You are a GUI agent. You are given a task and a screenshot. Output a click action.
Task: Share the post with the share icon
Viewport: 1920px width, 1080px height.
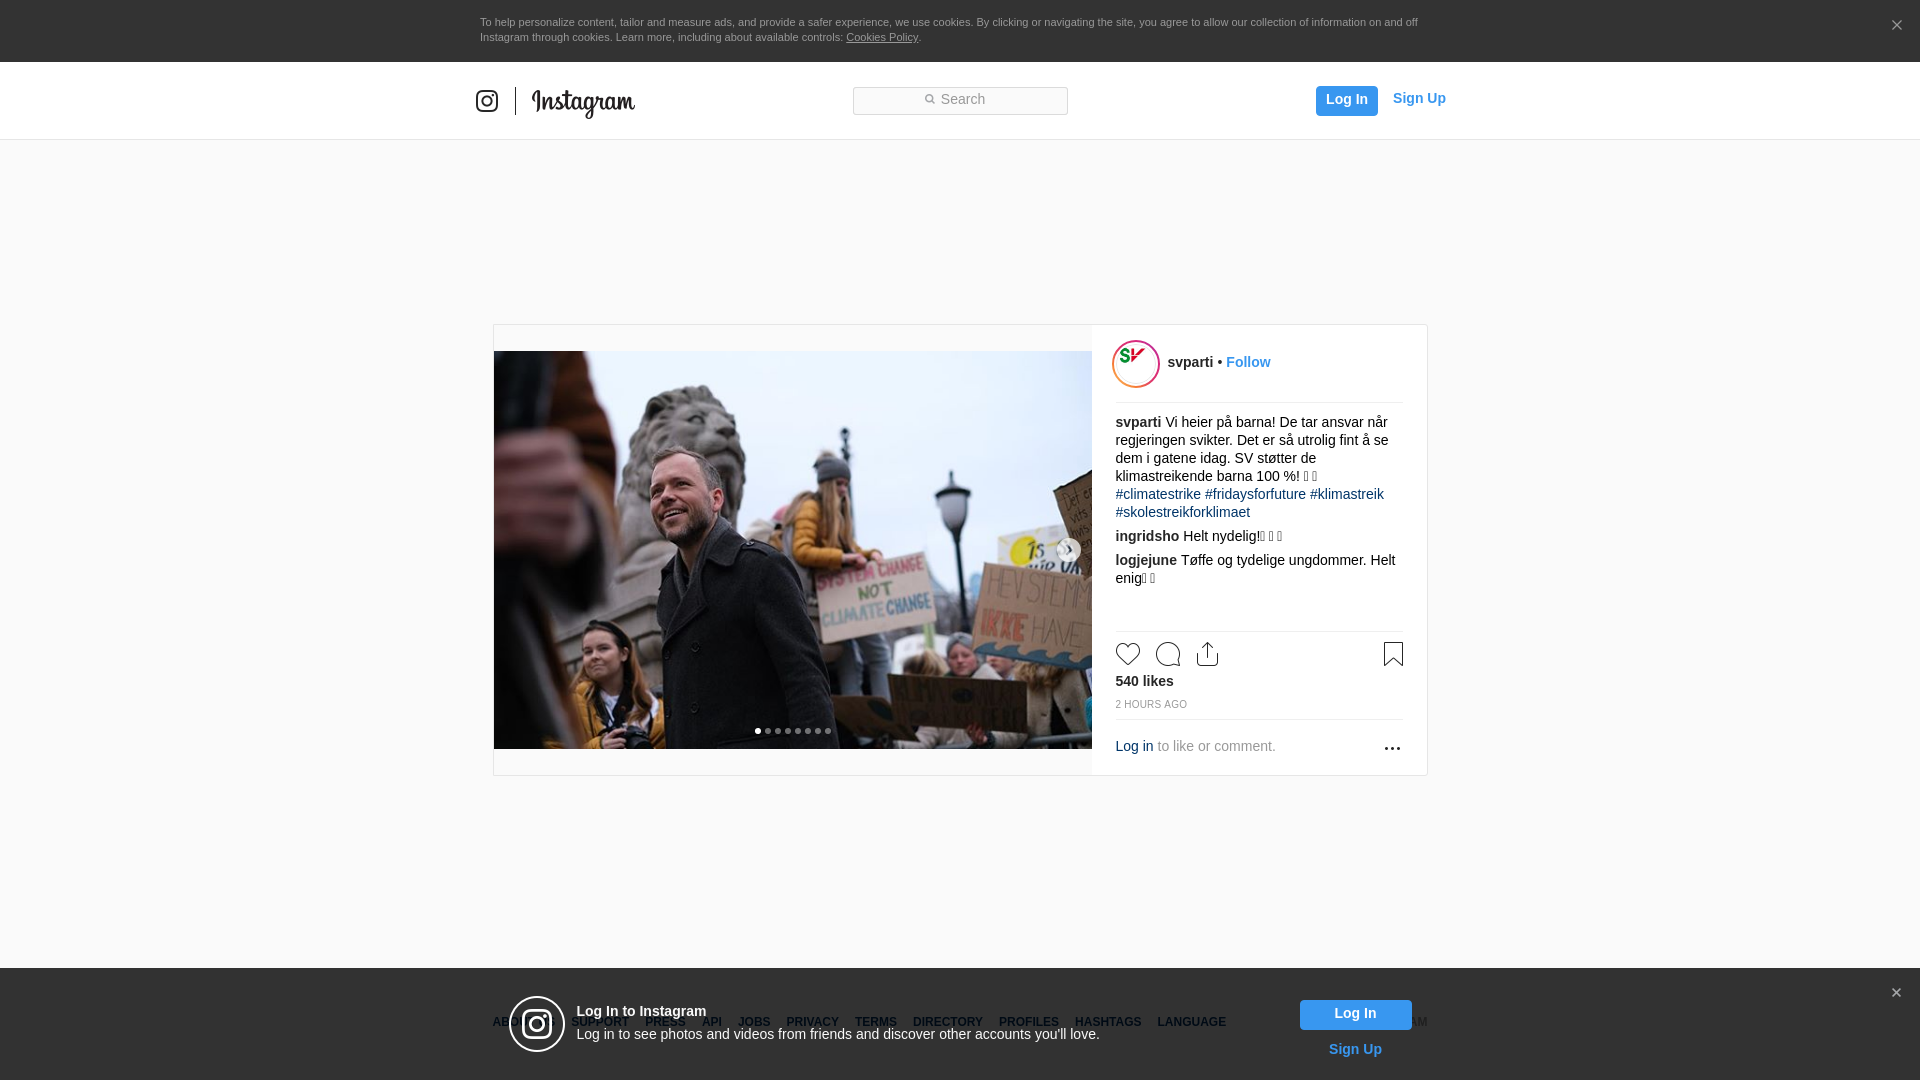point(1207,654)
